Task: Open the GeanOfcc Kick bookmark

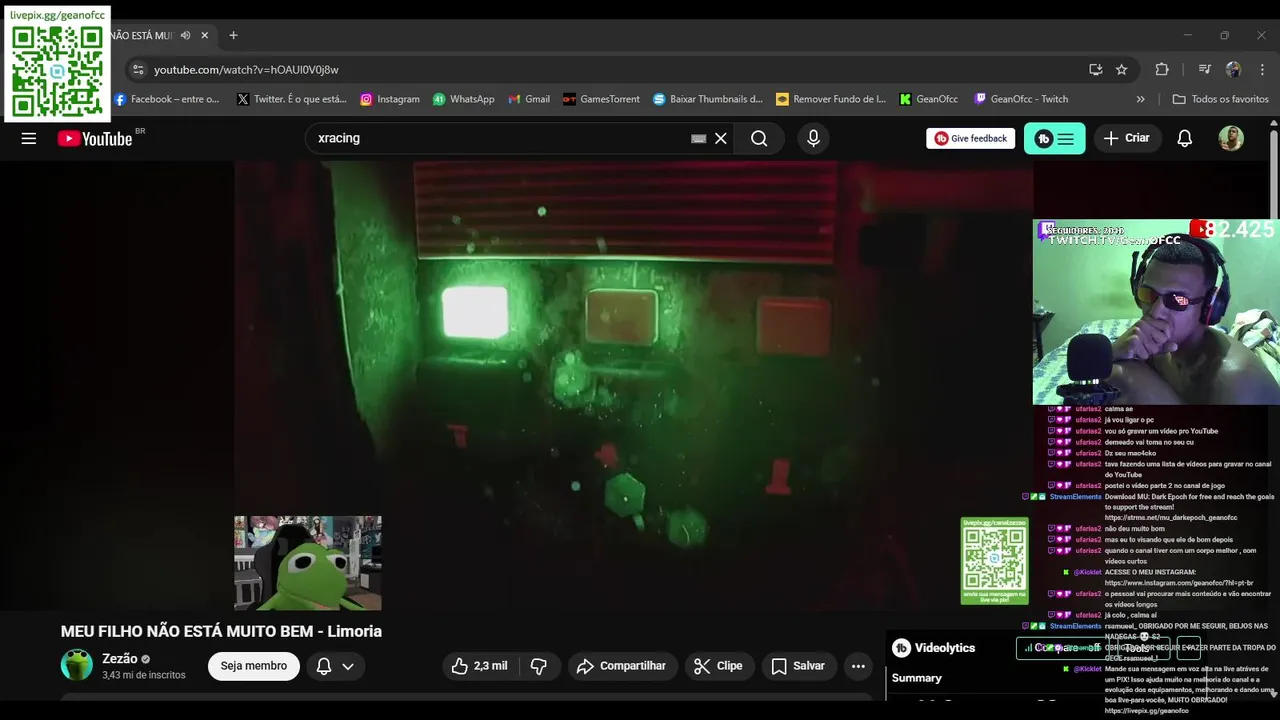Action: coord(928,99)
